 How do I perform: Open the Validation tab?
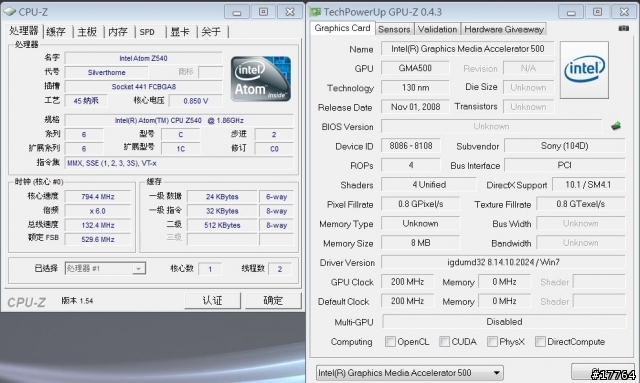(x=437, y=29)
